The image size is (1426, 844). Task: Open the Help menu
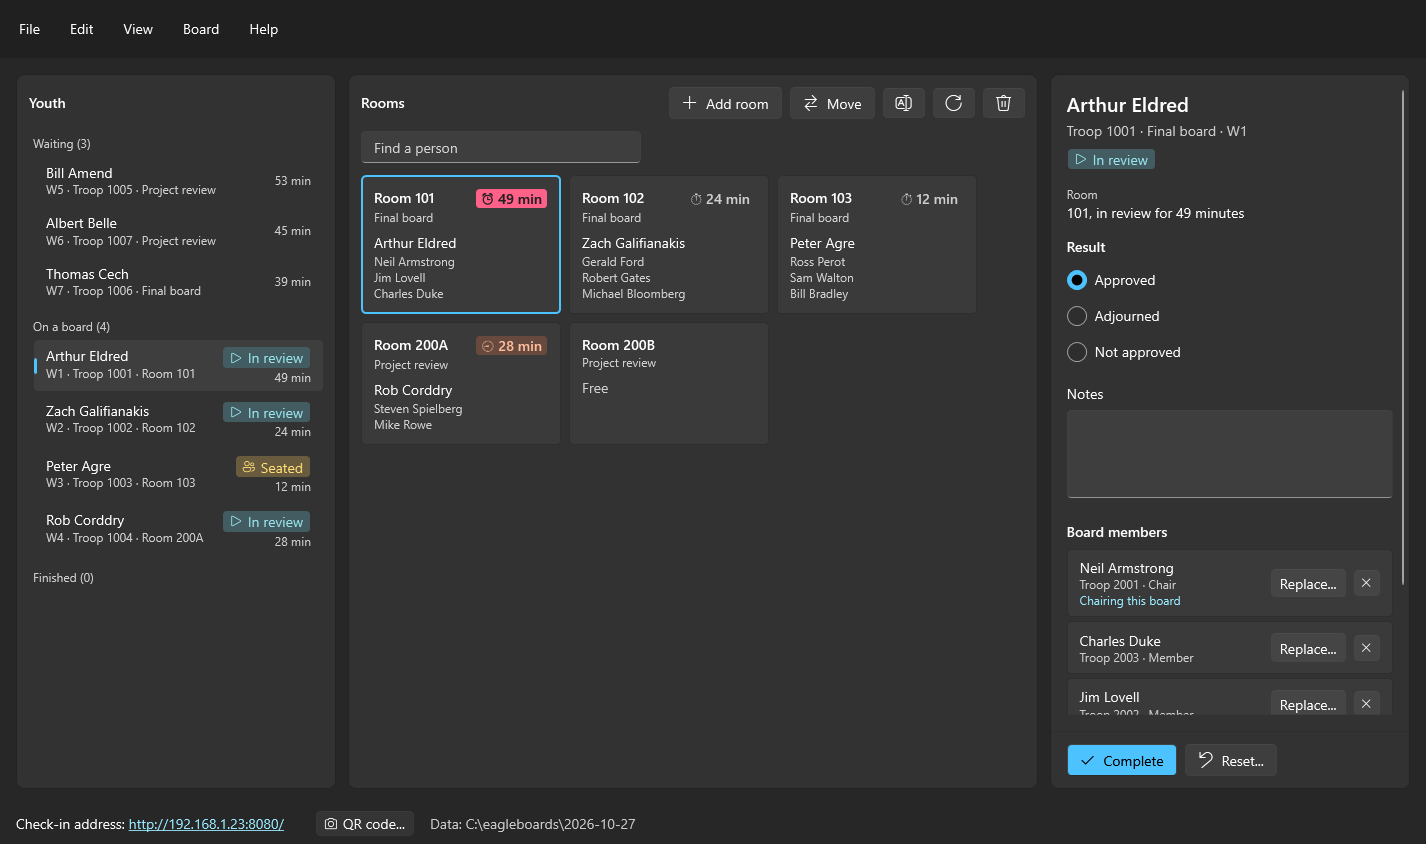264,29
